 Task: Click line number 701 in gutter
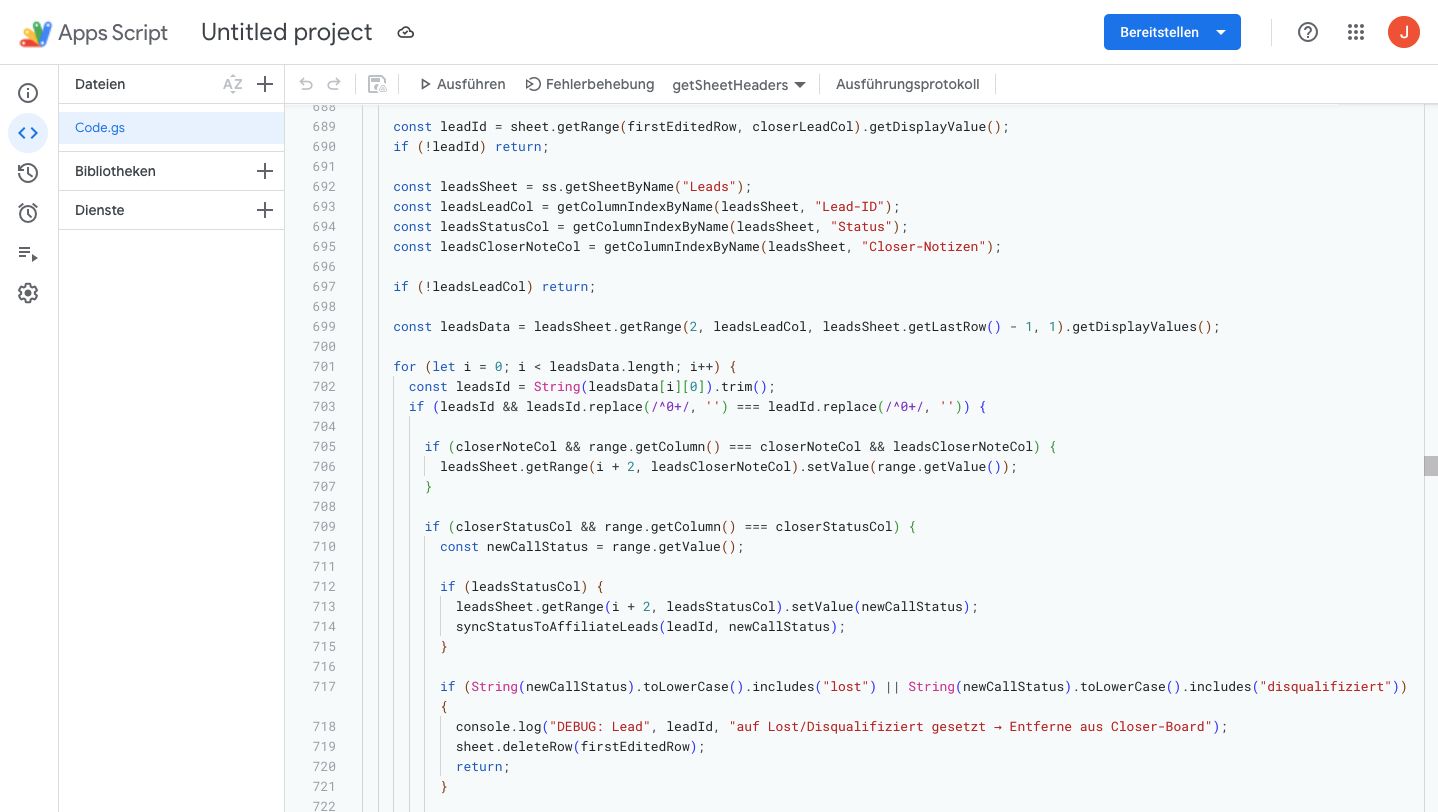tap(324, 367)
